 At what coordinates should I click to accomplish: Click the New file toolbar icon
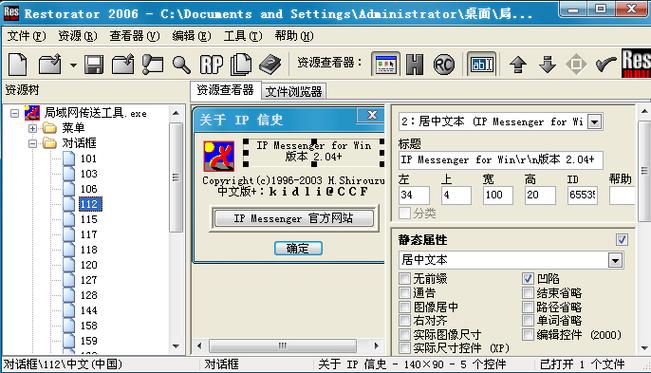coord(18,64)
